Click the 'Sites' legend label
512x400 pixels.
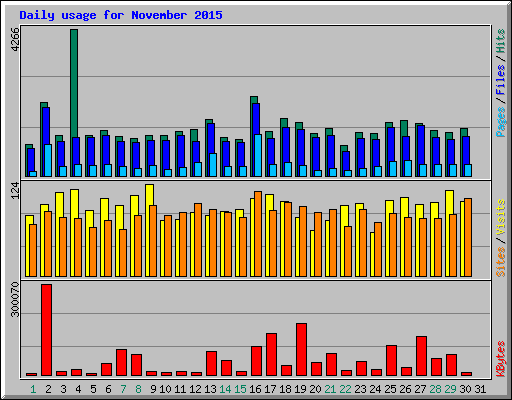[500, 262]
